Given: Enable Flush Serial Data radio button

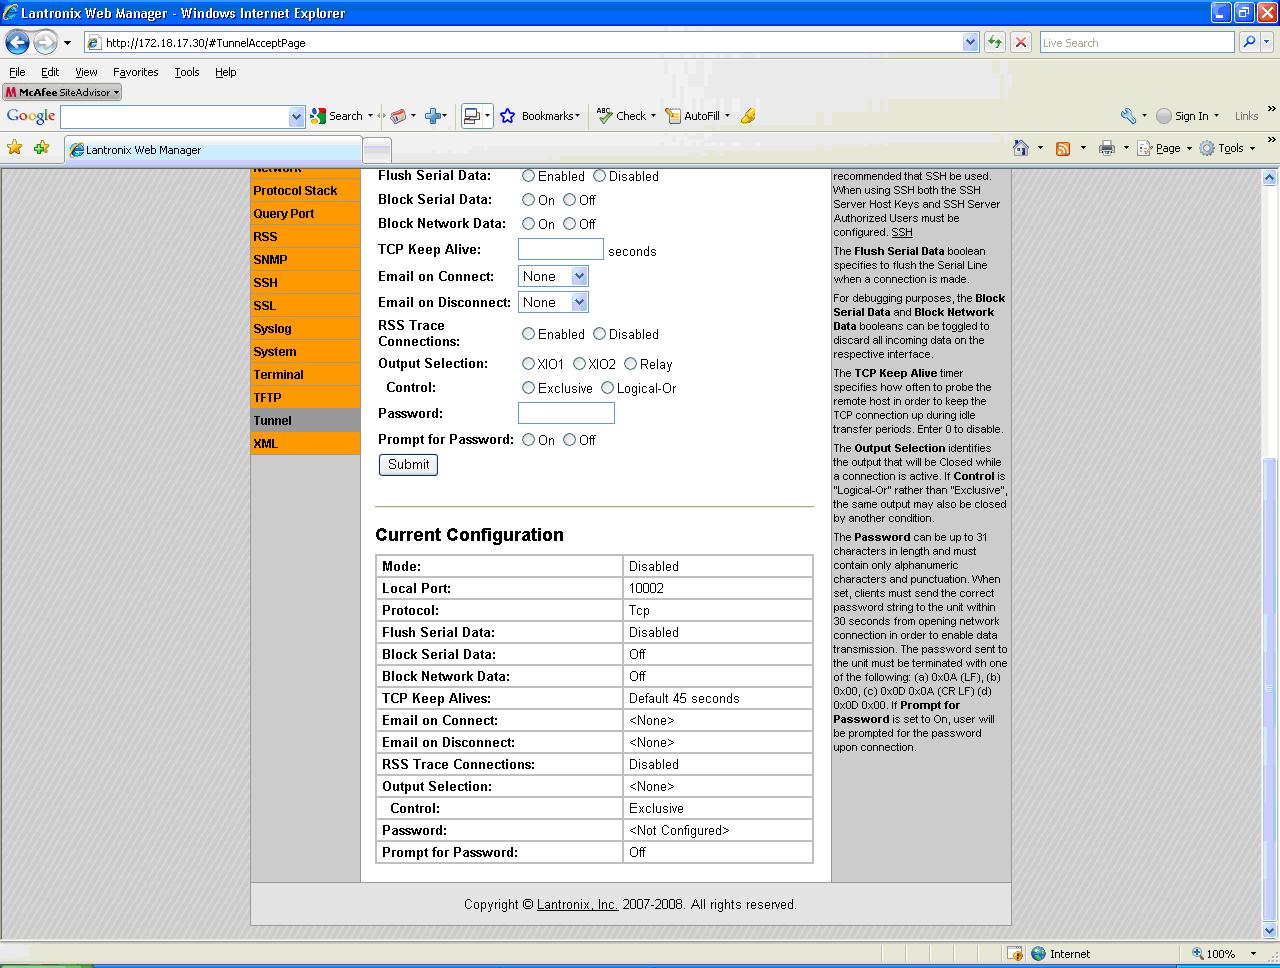Looking at the screenshot, I should coord(529,176).
